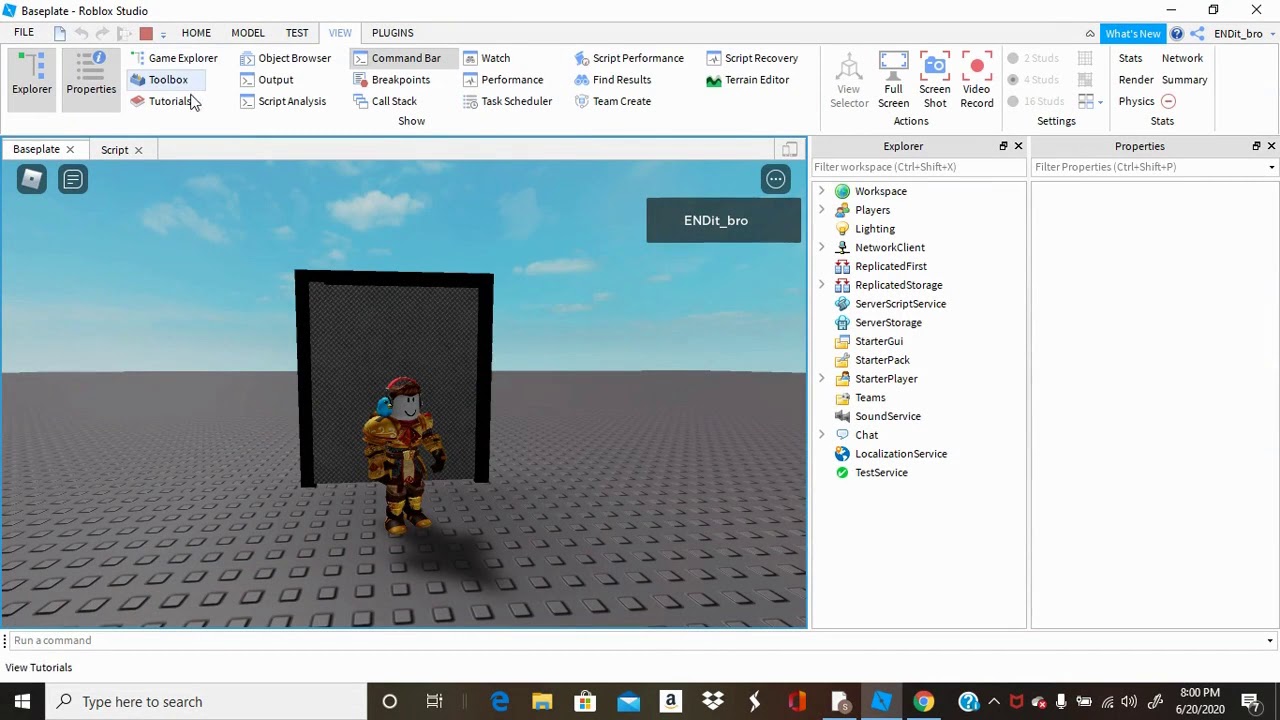Open the FILE menu
Viewport: 1280px width, 720px height.
click(x=23, y=33)
